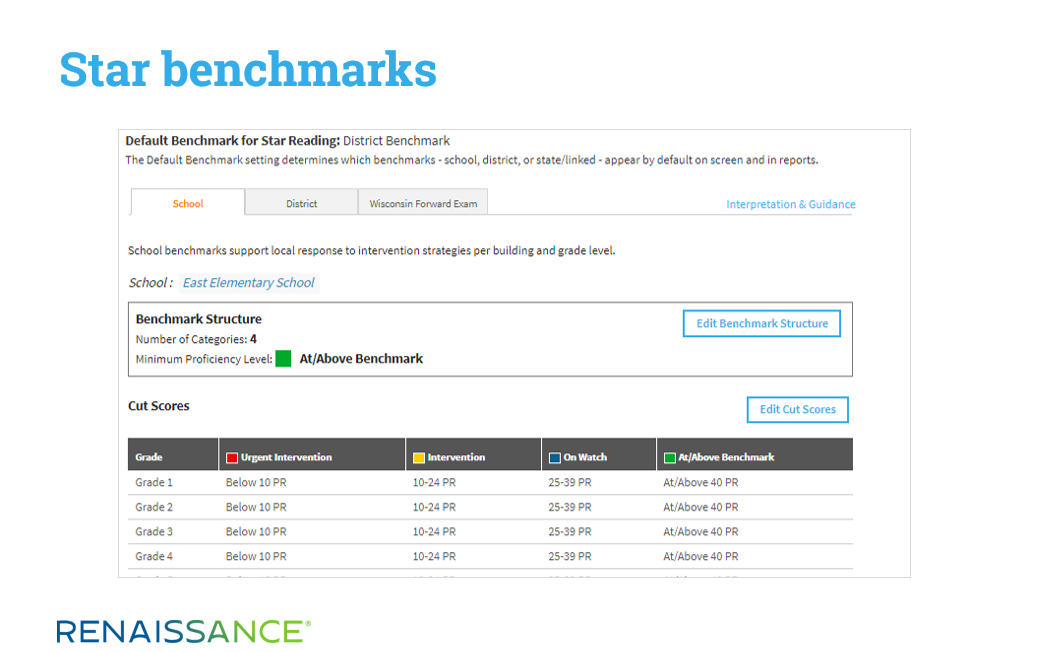The image size is (1044, 652).
Task: Click the East Elementary School link
Action: coord(248,283)
